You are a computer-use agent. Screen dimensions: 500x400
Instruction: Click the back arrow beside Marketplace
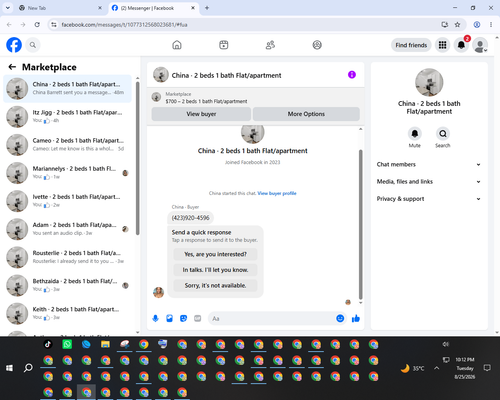(x=12, y=67)
